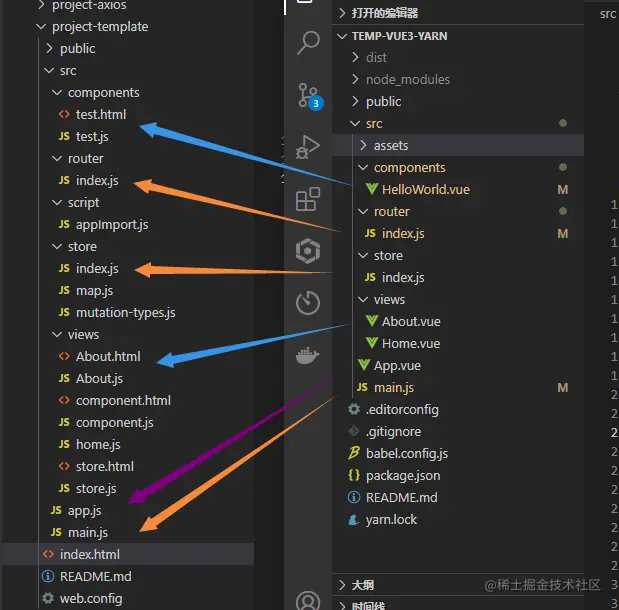The image size is (619, 610).
Task: Collapse the TEMP-VUE3-YARN root section
Action: click(x=342, y=36)
